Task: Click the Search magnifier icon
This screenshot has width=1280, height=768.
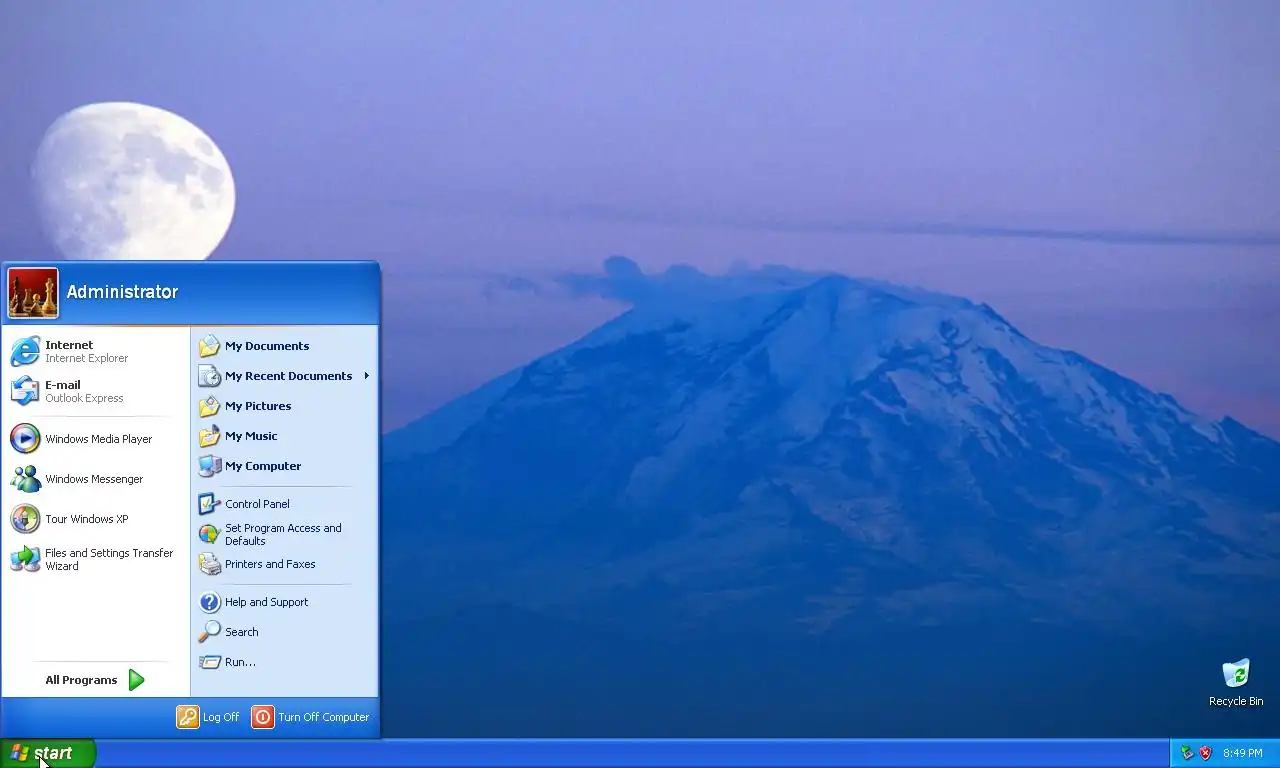Action: [209, 632]
